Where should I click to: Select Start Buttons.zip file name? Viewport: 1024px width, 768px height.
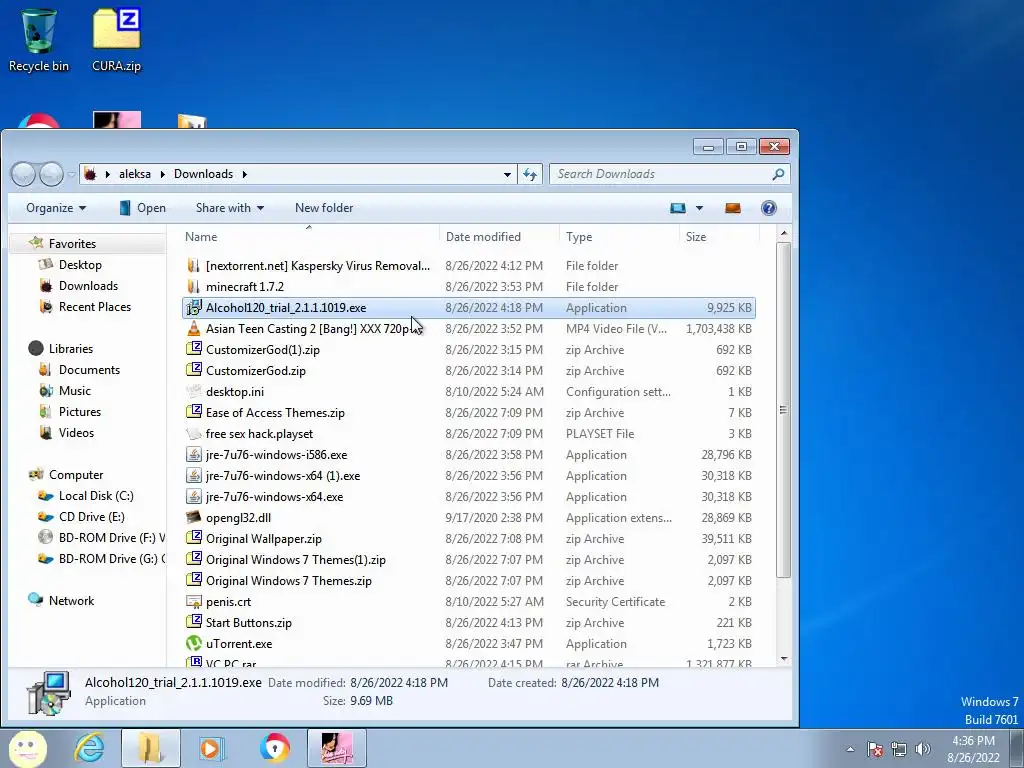(x=249, y=623)
